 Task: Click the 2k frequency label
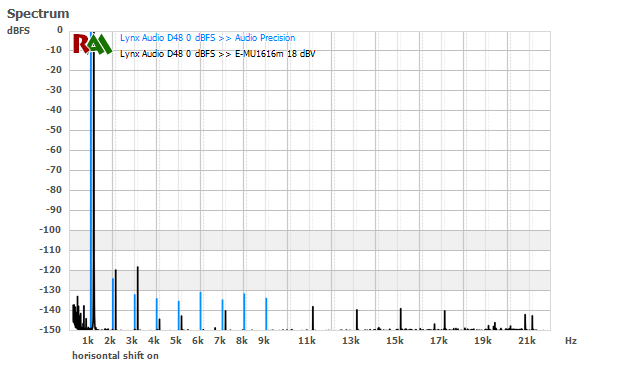click(110, 341)
